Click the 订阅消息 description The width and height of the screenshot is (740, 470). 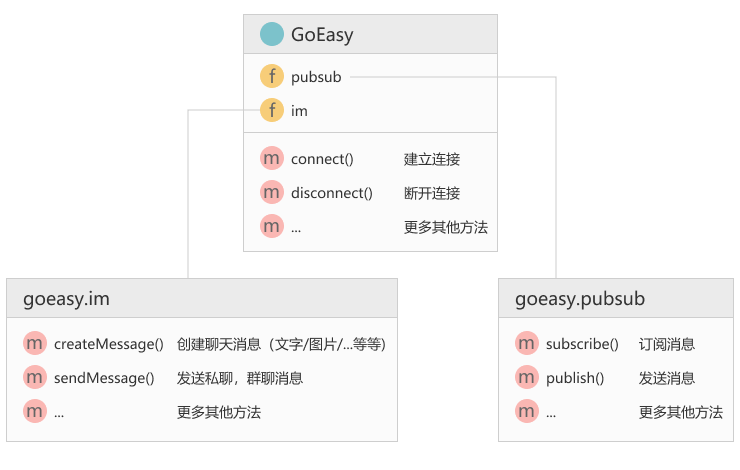coord(667,344)
